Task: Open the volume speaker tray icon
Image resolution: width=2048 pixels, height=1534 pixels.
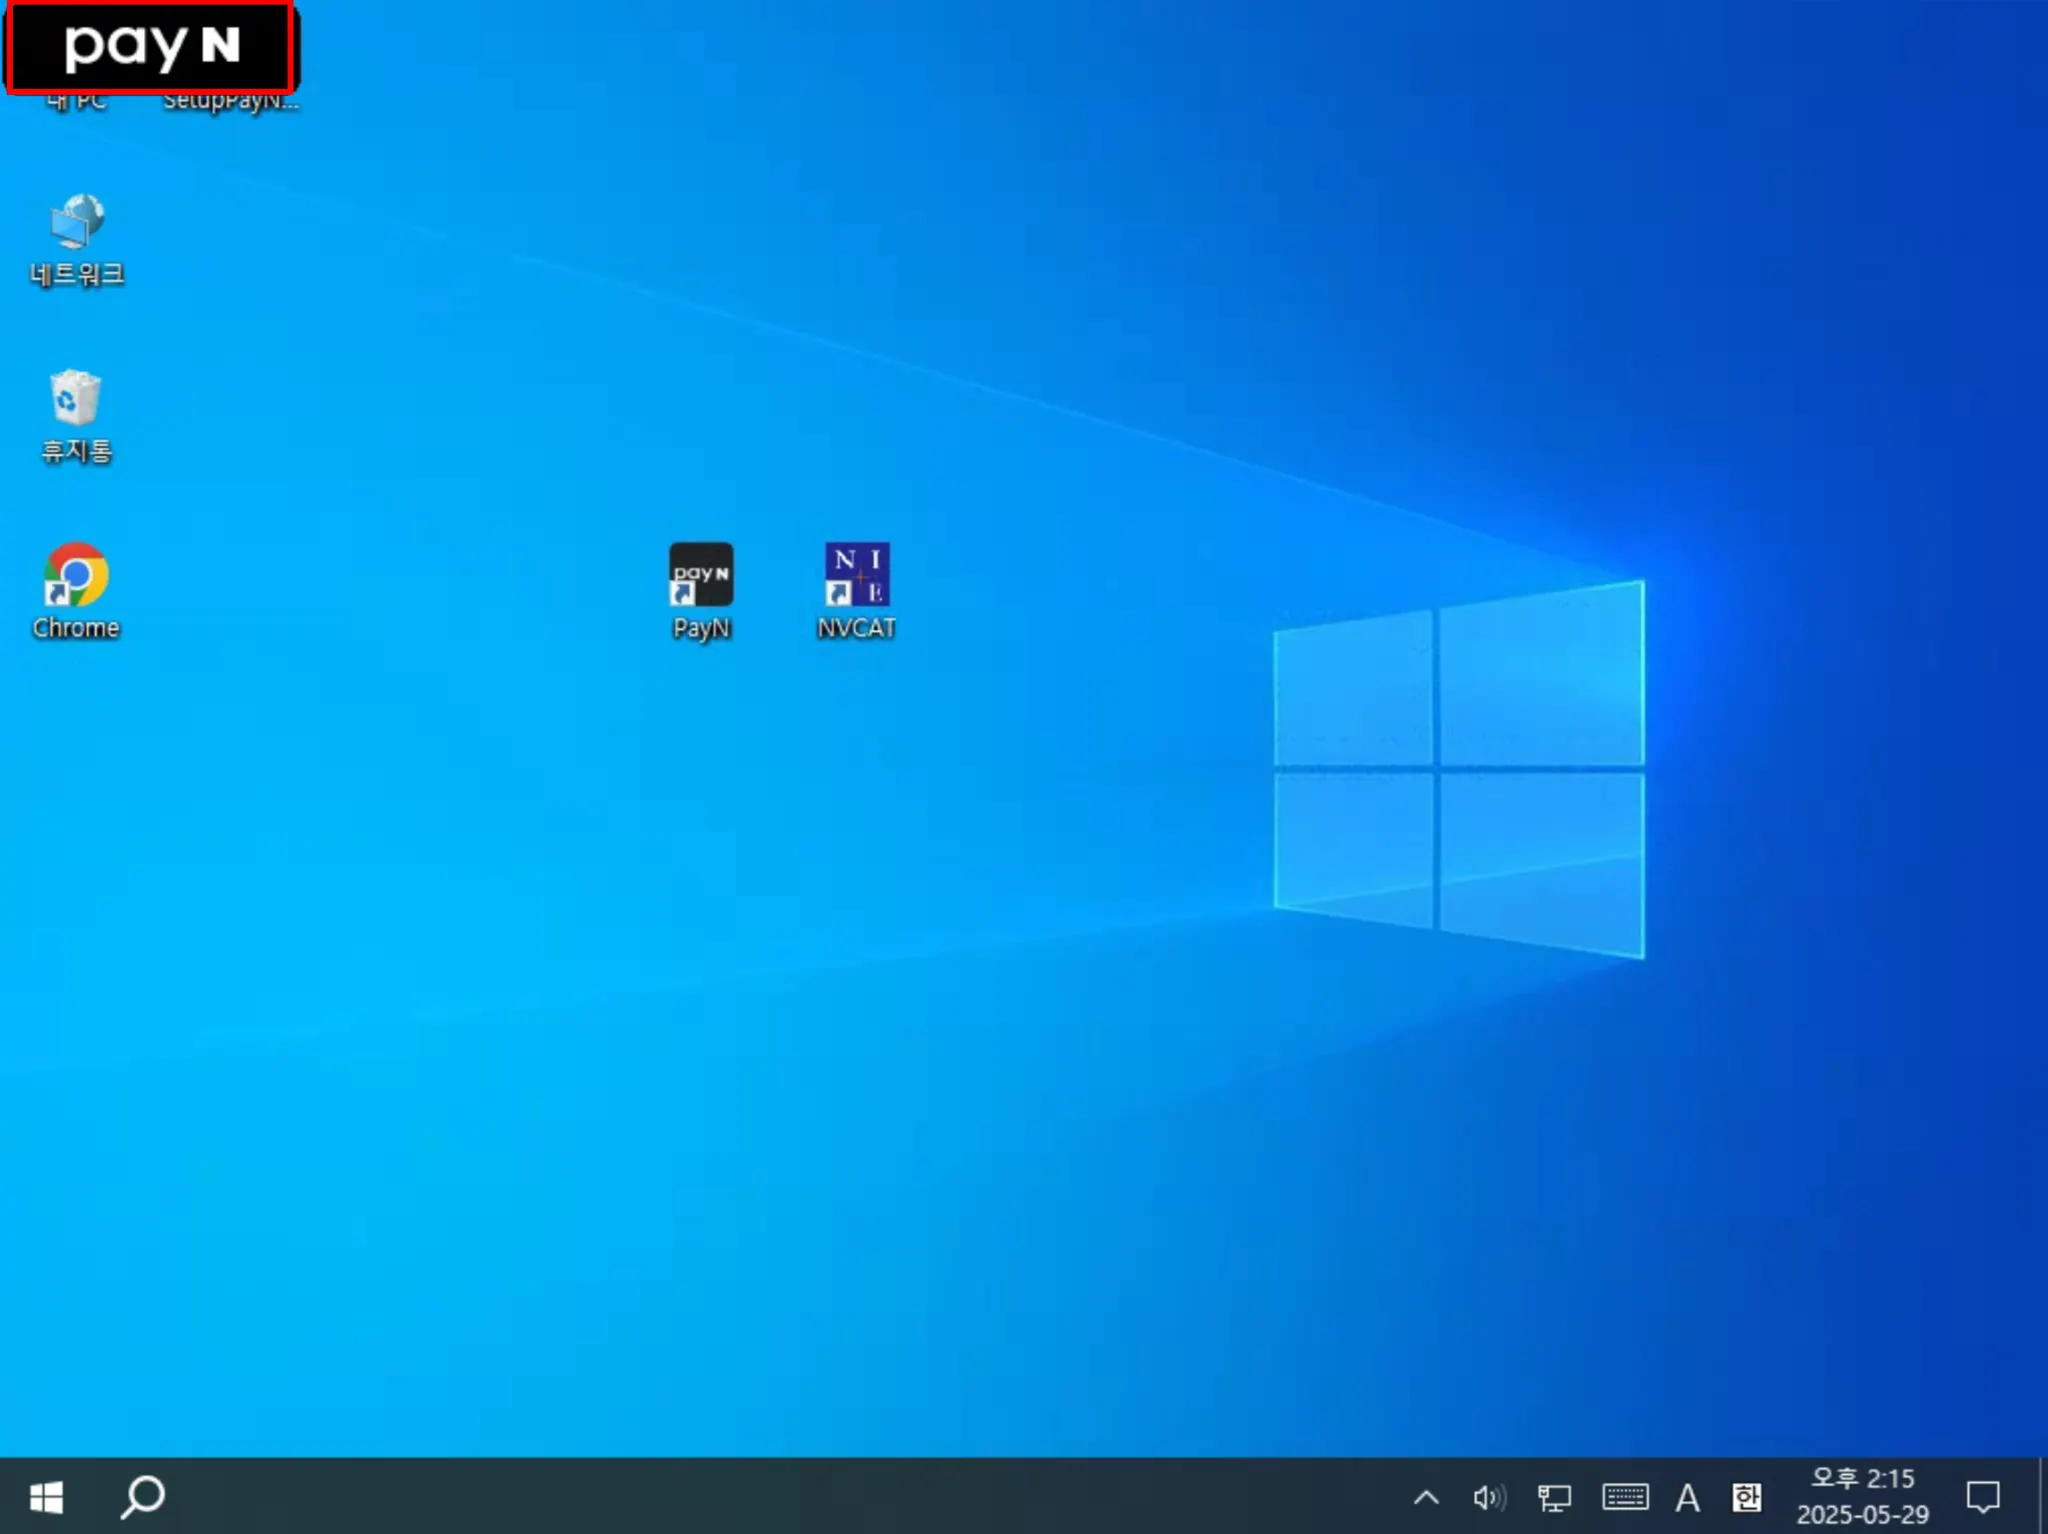Action: click(1488, 1497)
